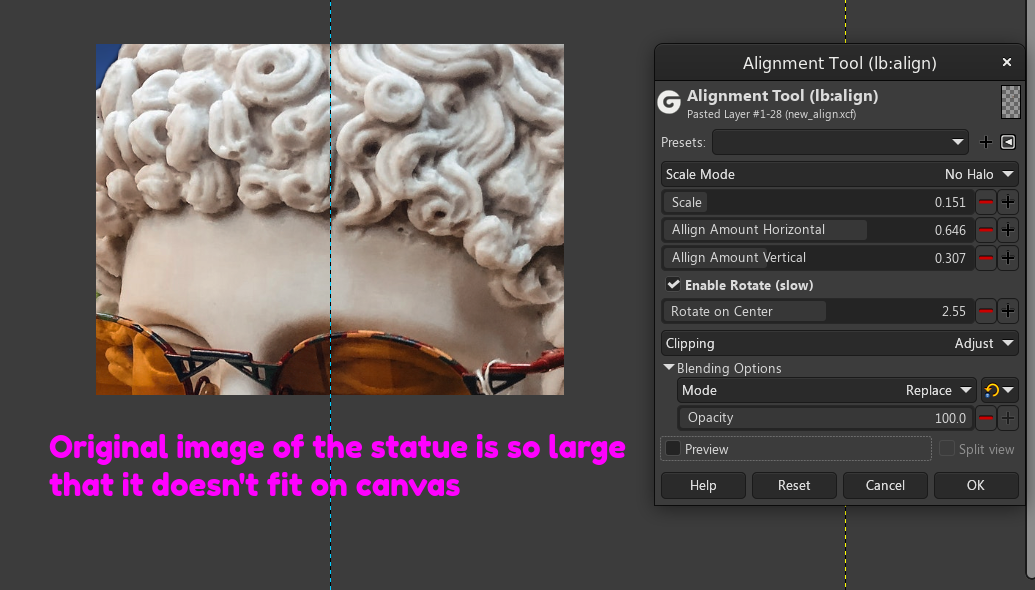
Task: Click the blend mode switch icon
Action: point(999,390)
